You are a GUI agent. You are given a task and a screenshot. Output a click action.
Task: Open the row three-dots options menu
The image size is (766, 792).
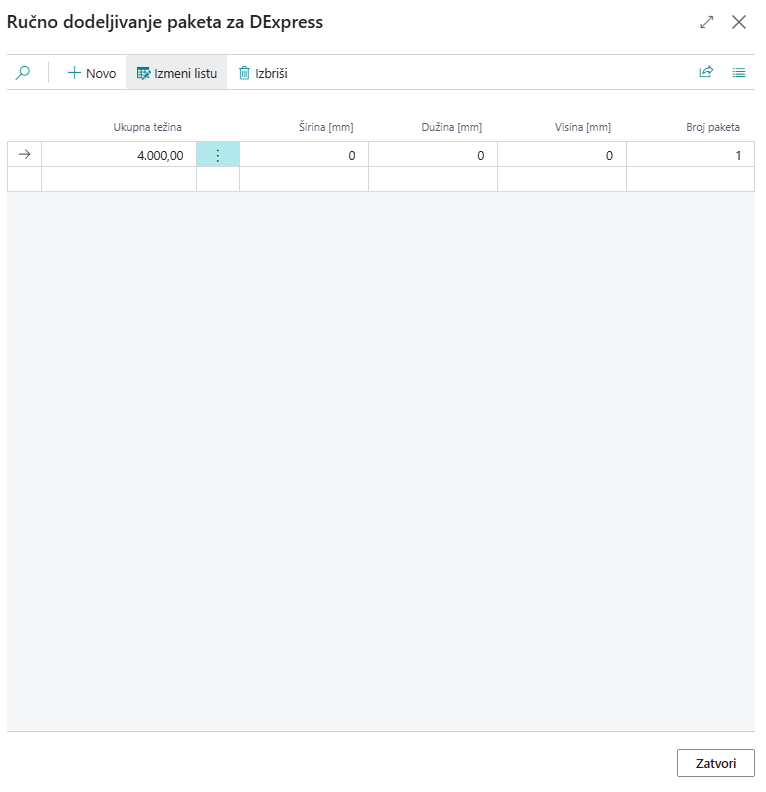pos(218,155)
